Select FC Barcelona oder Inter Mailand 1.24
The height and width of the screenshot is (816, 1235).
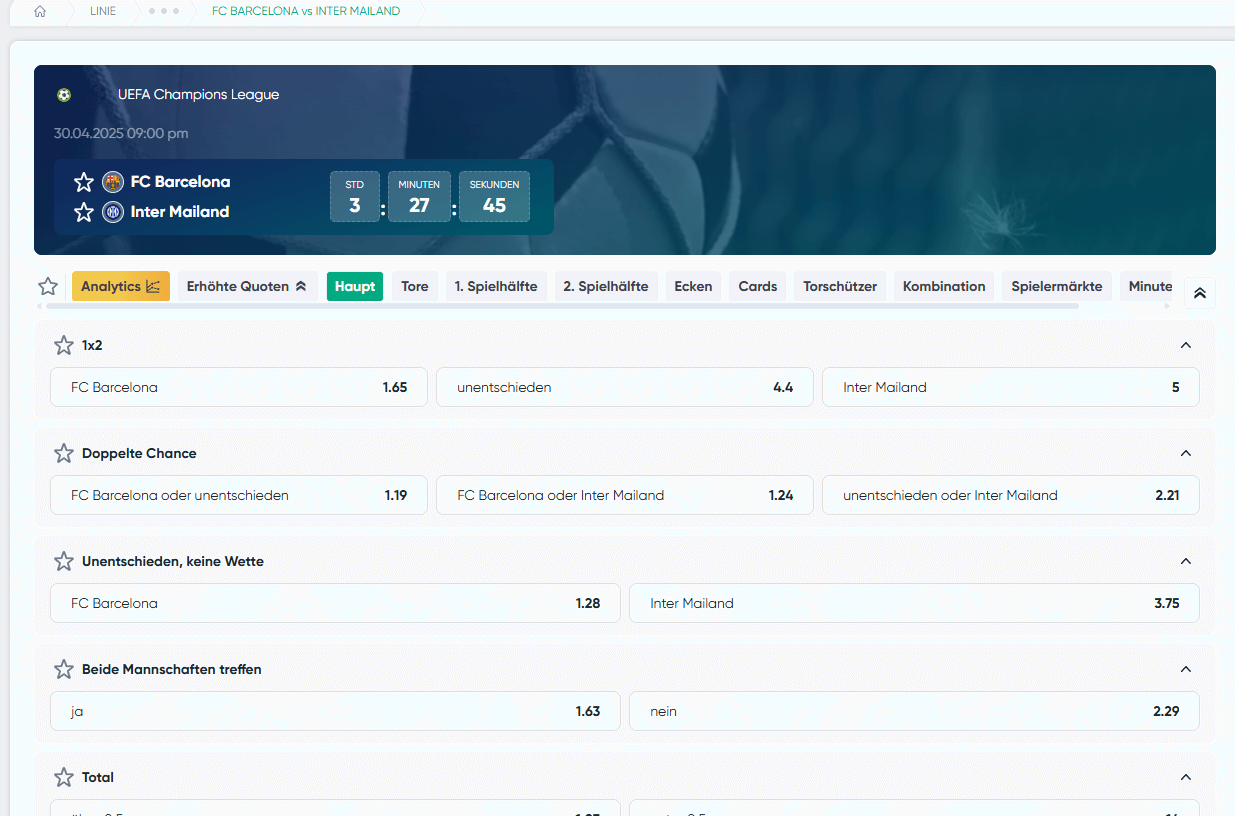coord(625,495)
